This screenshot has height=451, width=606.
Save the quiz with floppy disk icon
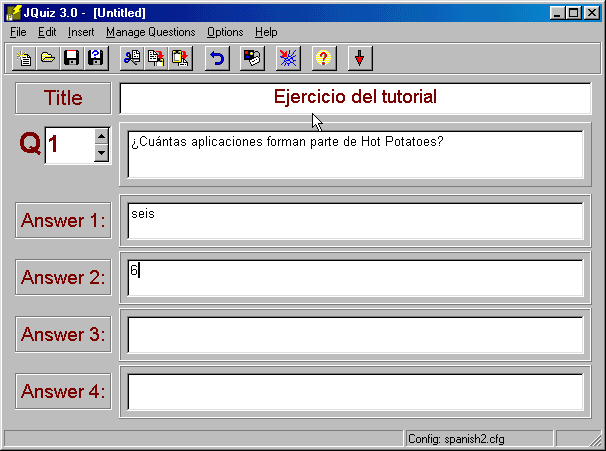[x=72, y=58]
